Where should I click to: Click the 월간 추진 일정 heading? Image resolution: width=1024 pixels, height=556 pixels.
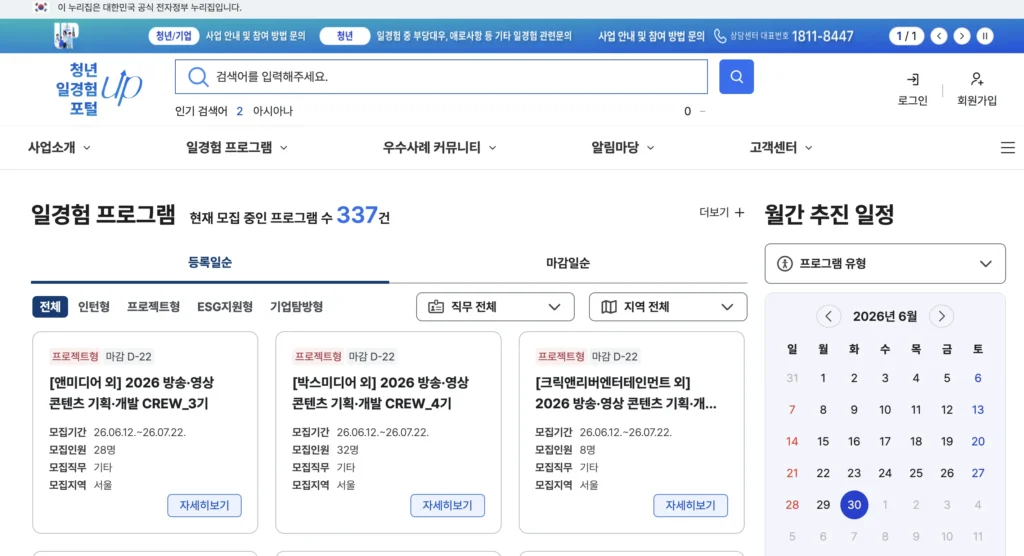829,214
